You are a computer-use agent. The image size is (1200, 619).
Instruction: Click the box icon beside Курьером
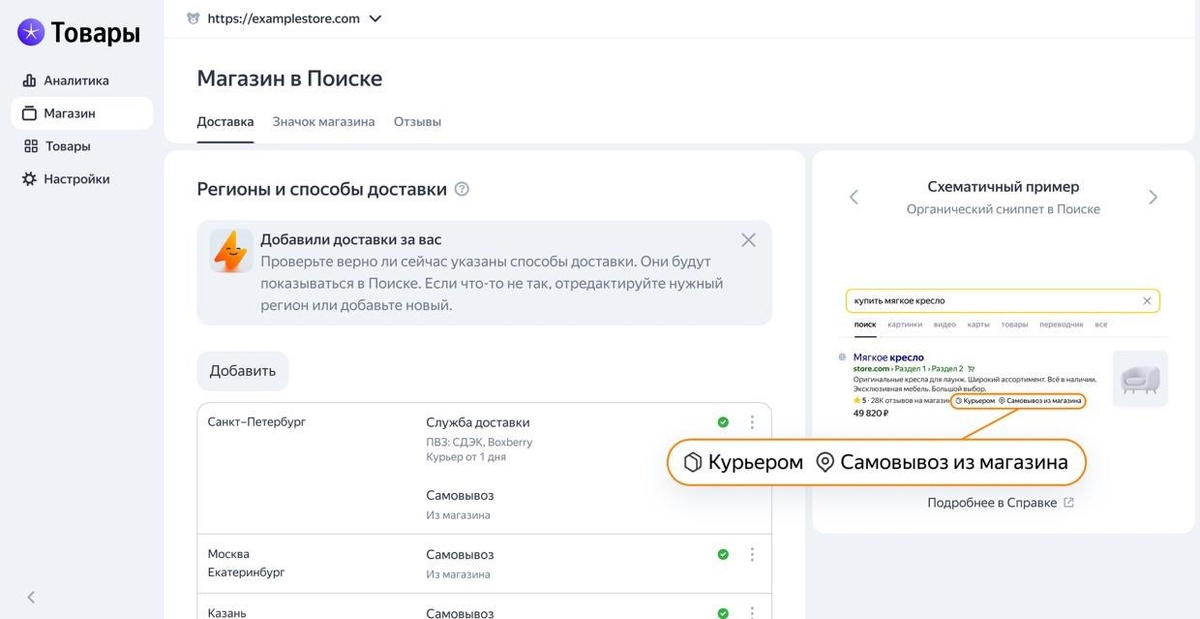pyautogui.click(x=693, y=463)
